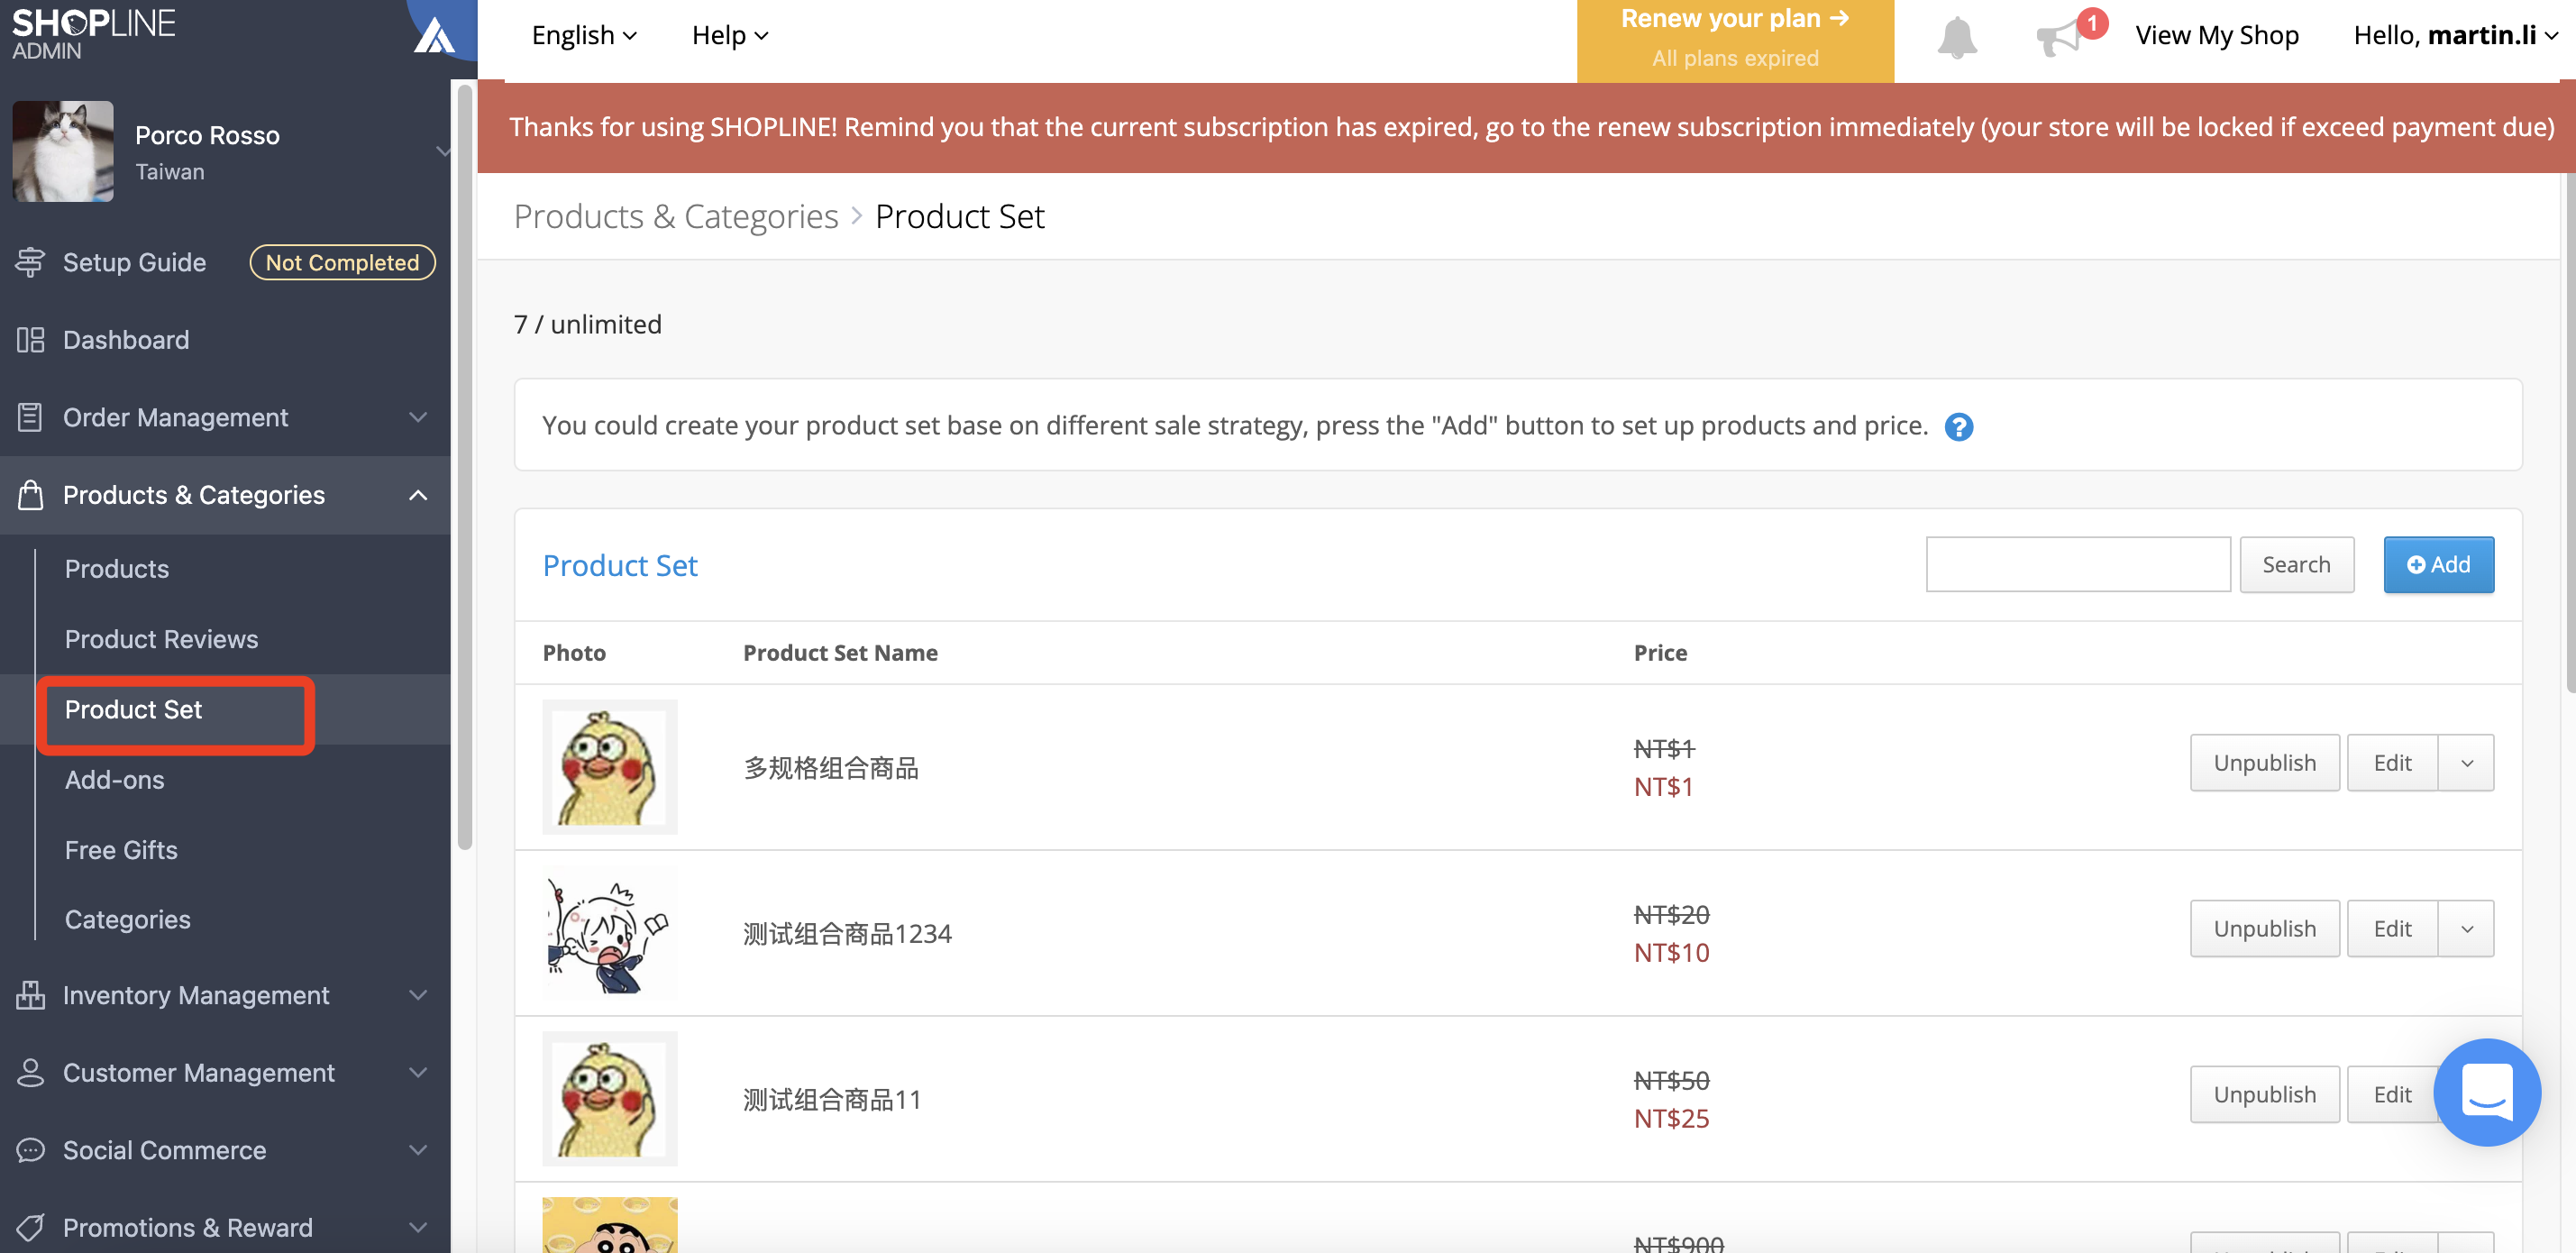Open Edit dropdown arrow for 测试组合商品1234
This screenshot has width=2576, height=1253.
tap(2466, 929)
